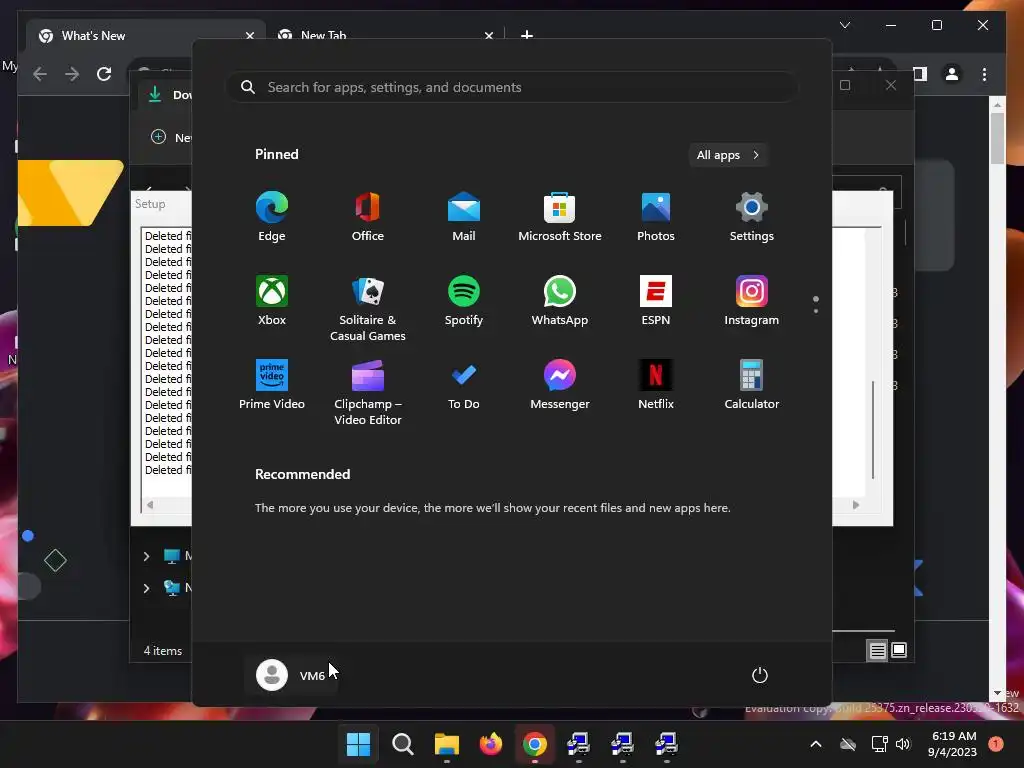Click the Windows Start button on taskbar
Screen dimensions: 1024x768
click(359, 744)
